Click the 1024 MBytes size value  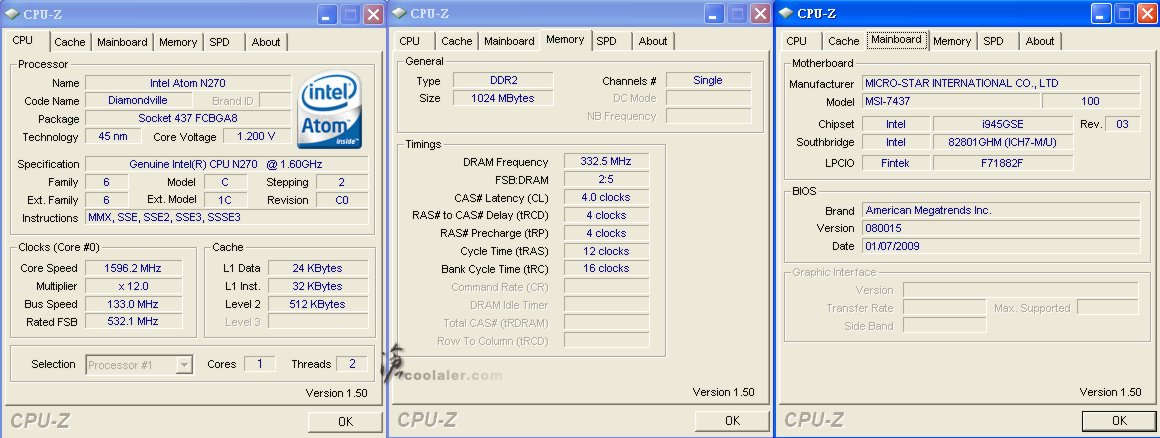click(x=503, y=98)
